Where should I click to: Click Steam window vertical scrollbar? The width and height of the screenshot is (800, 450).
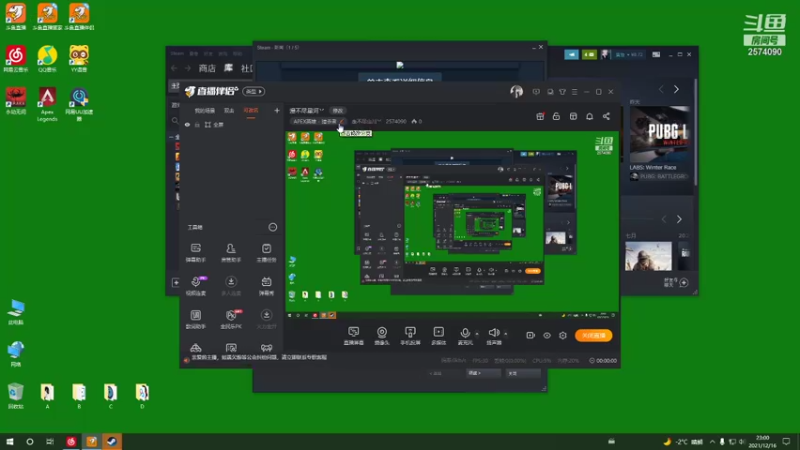pos(695,133)
